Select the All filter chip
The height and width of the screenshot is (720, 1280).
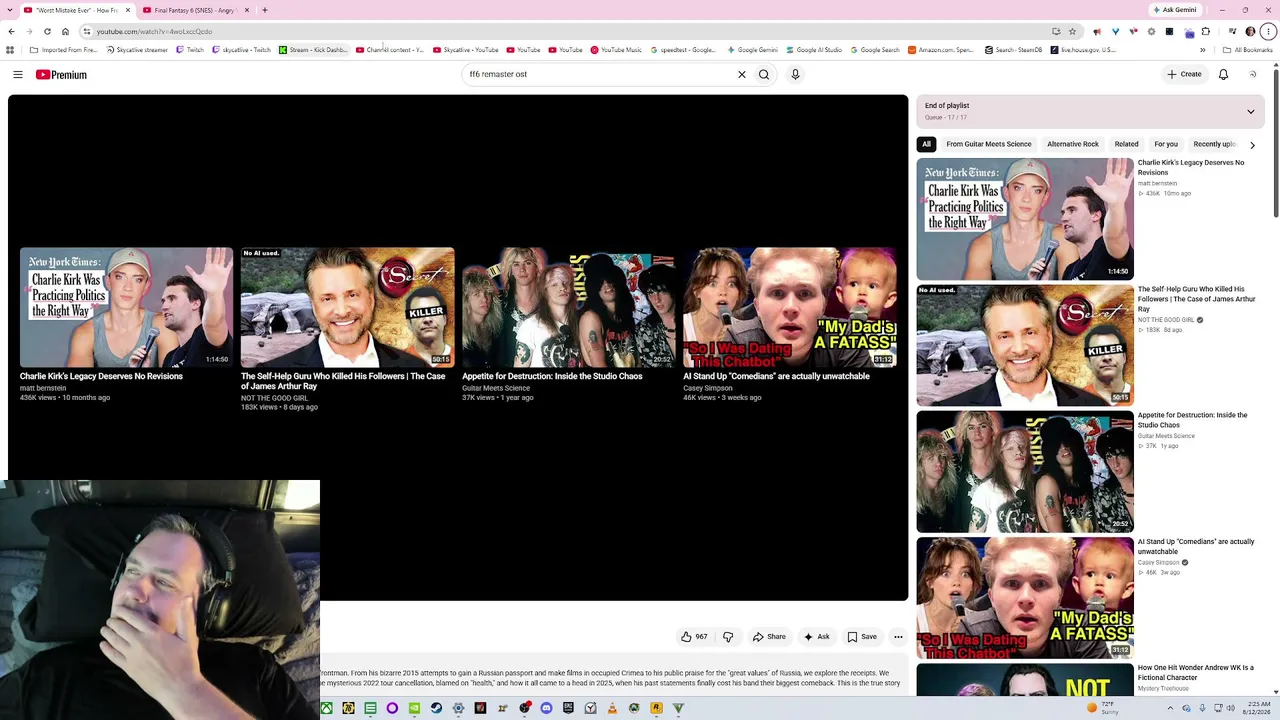926,144
